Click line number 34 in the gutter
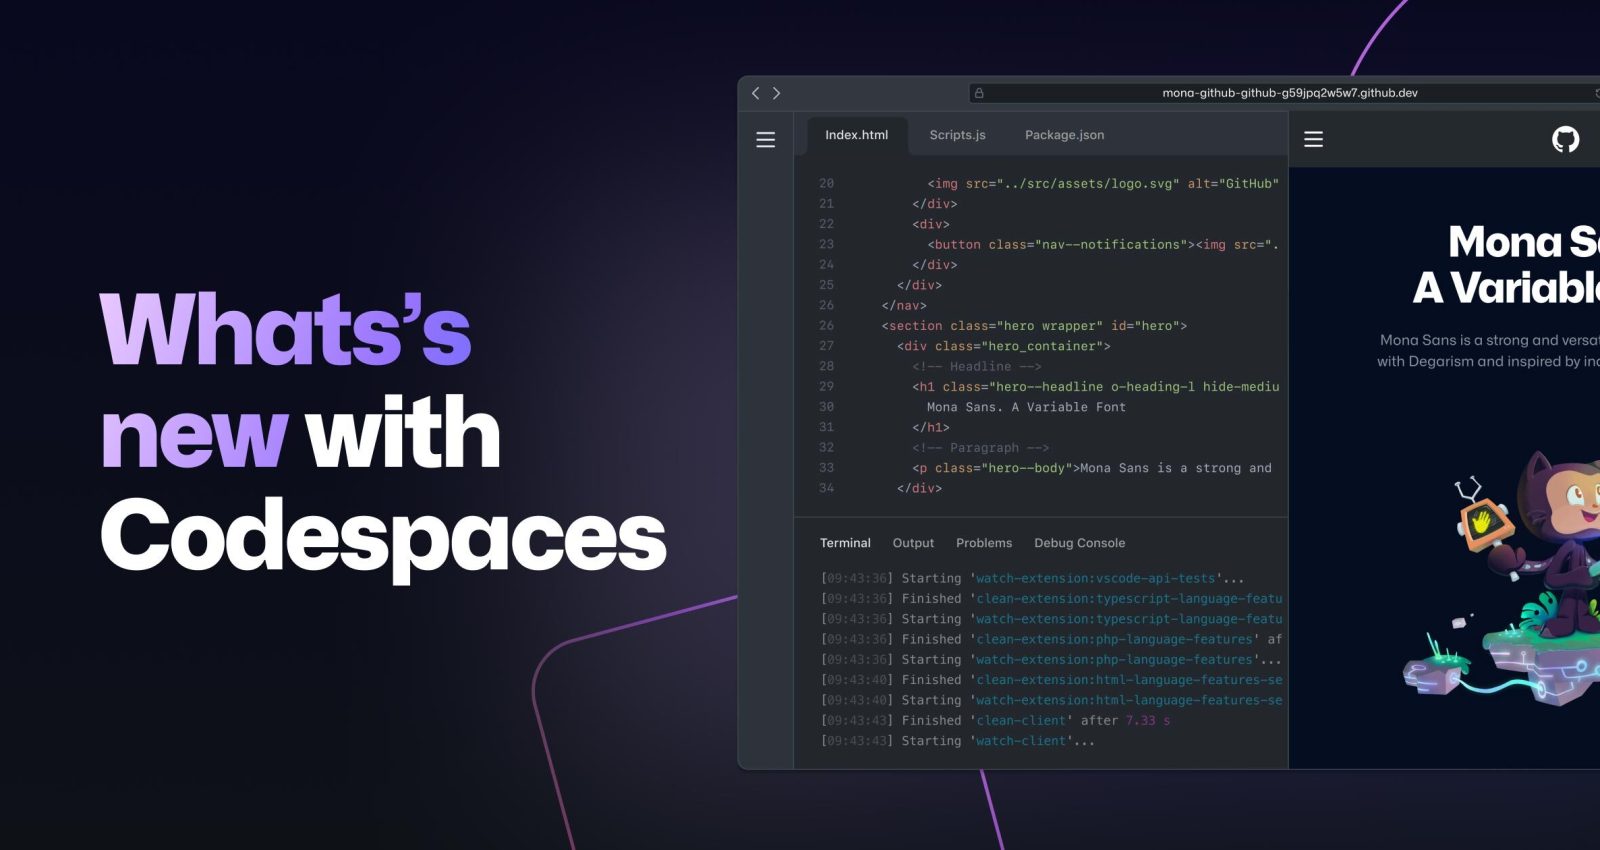Screen dimensions: 1600x850 click(826, 488)
